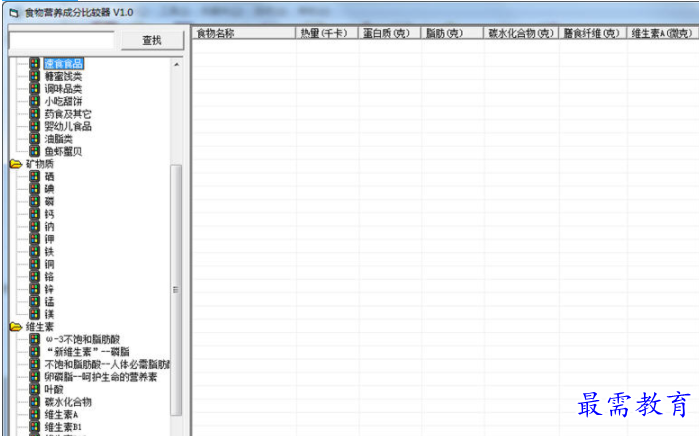The image size is (699, 436).
Task: Select 维生素A in the tree
Action: coord(62,414)
